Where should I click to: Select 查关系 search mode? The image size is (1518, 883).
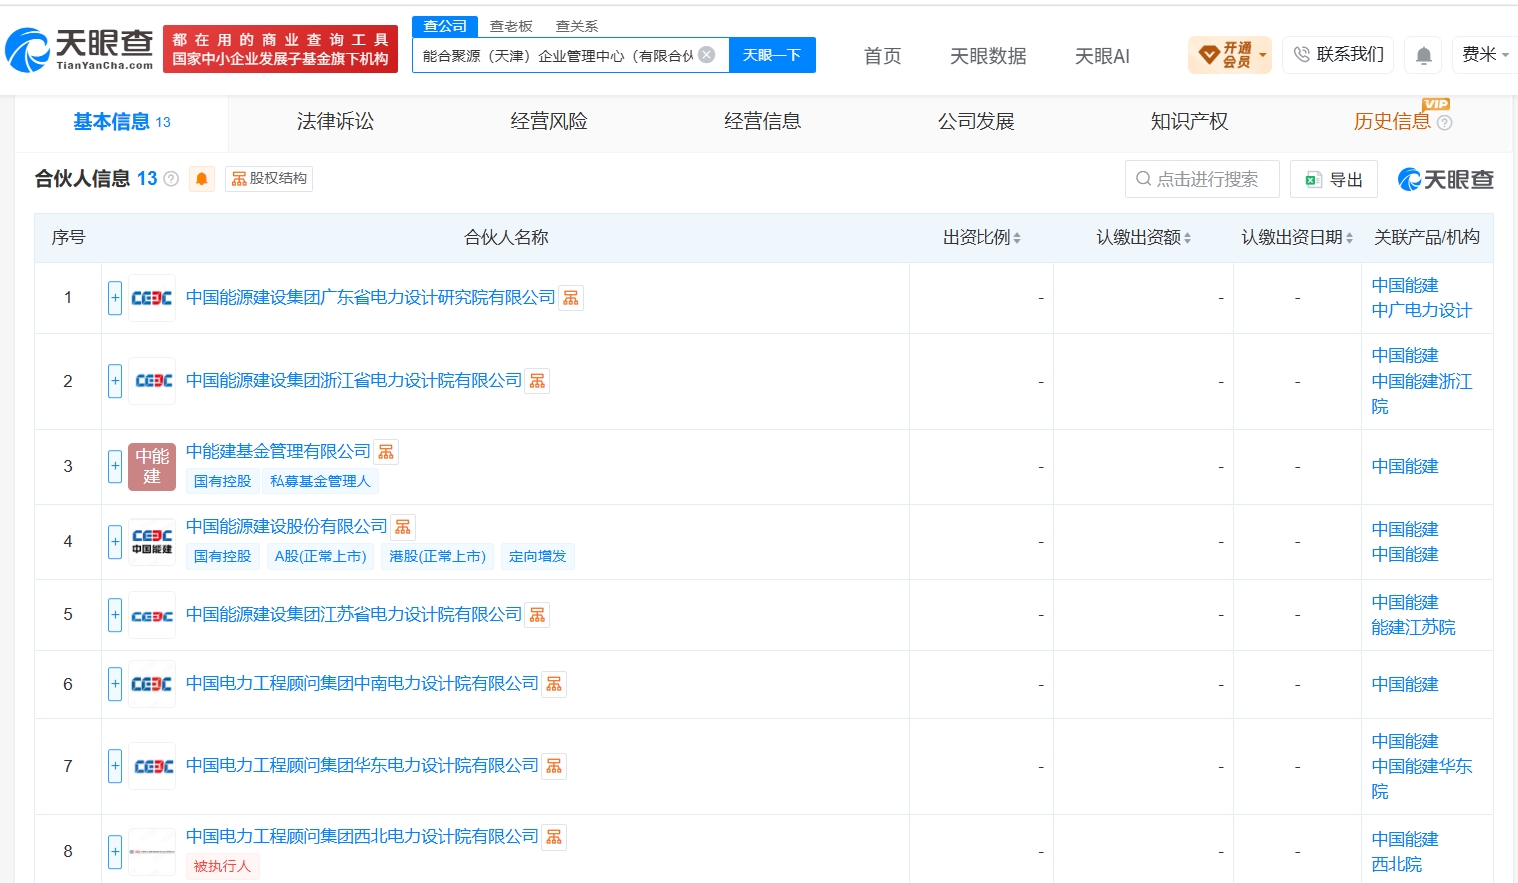tap(577, 26)
